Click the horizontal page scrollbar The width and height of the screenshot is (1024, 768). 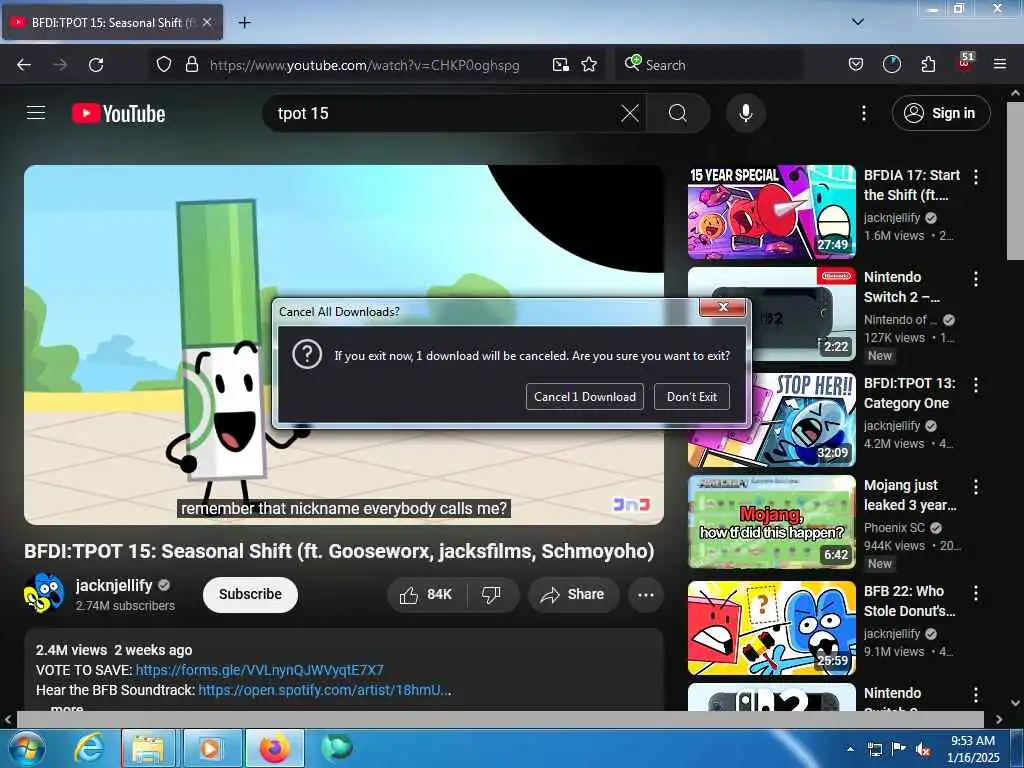coord(500,720)
